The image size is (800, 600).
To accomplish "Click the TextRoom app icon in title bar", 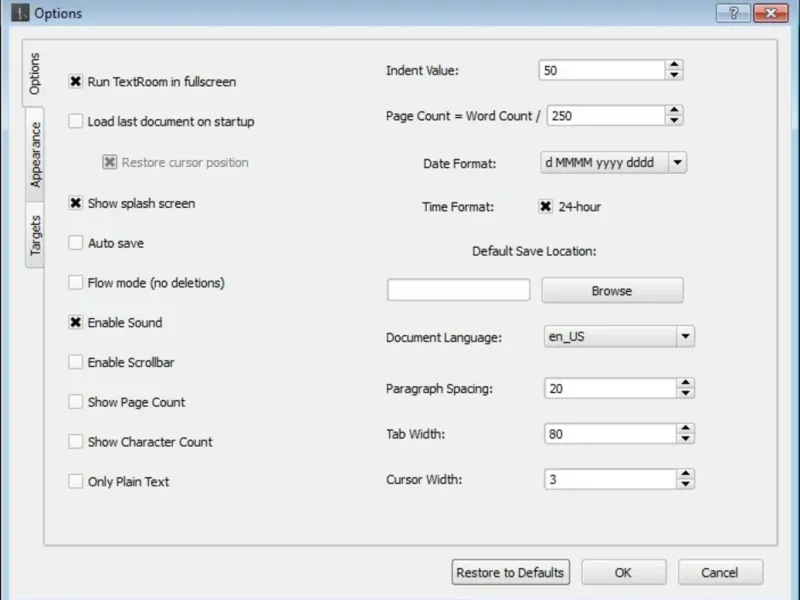I will point(20,13).
